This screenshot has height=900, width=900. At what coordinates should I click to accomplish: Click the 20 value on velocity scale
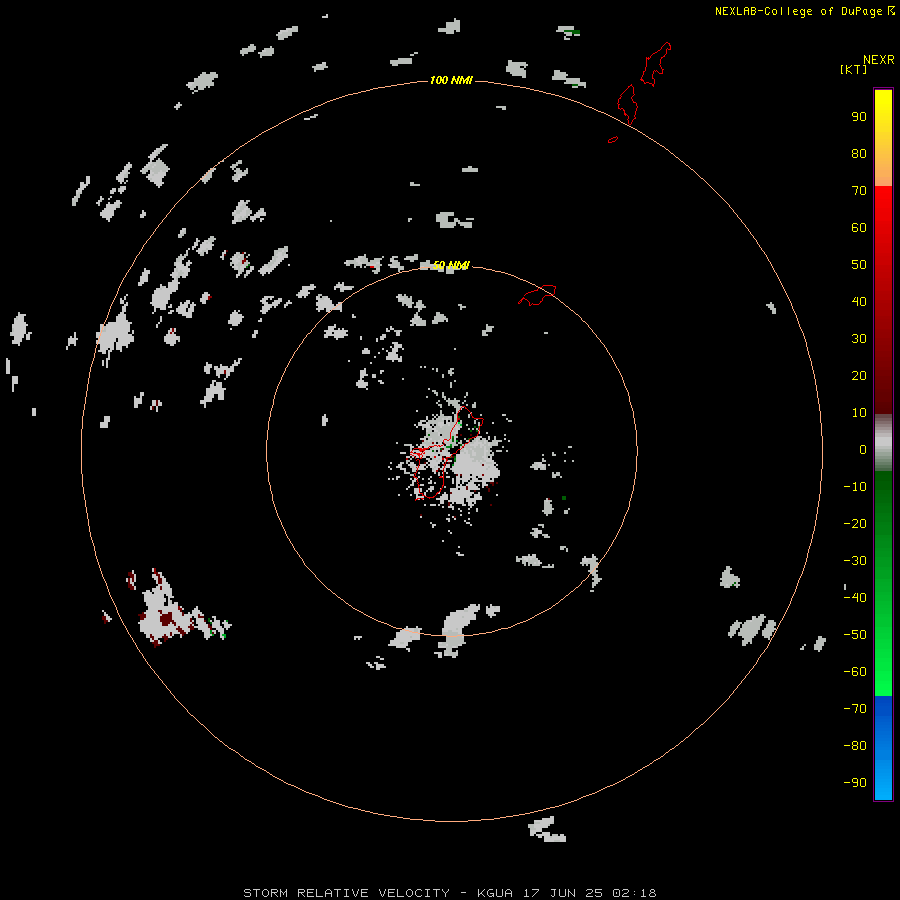point(859,376)
